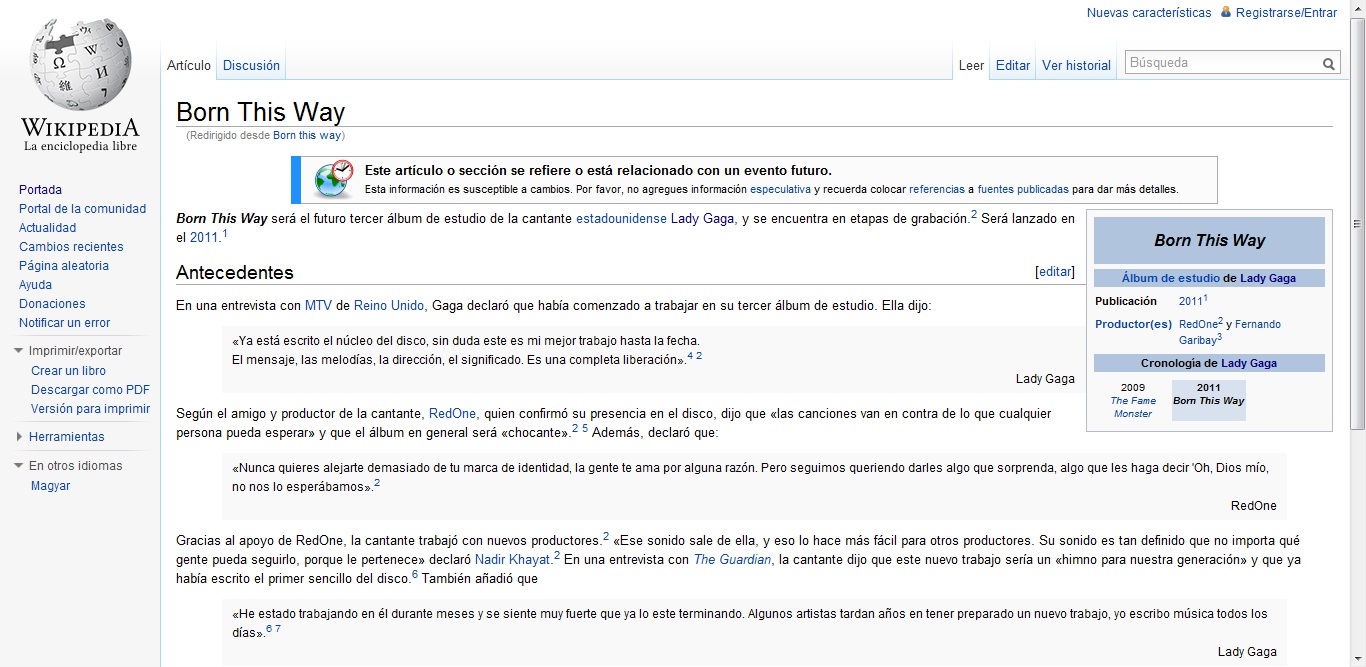Image resolution: width=1366 pixels, height=667 pixels.
Task: Edit the Antecedentes section via [editar]
Action: tap(1055, 272)
